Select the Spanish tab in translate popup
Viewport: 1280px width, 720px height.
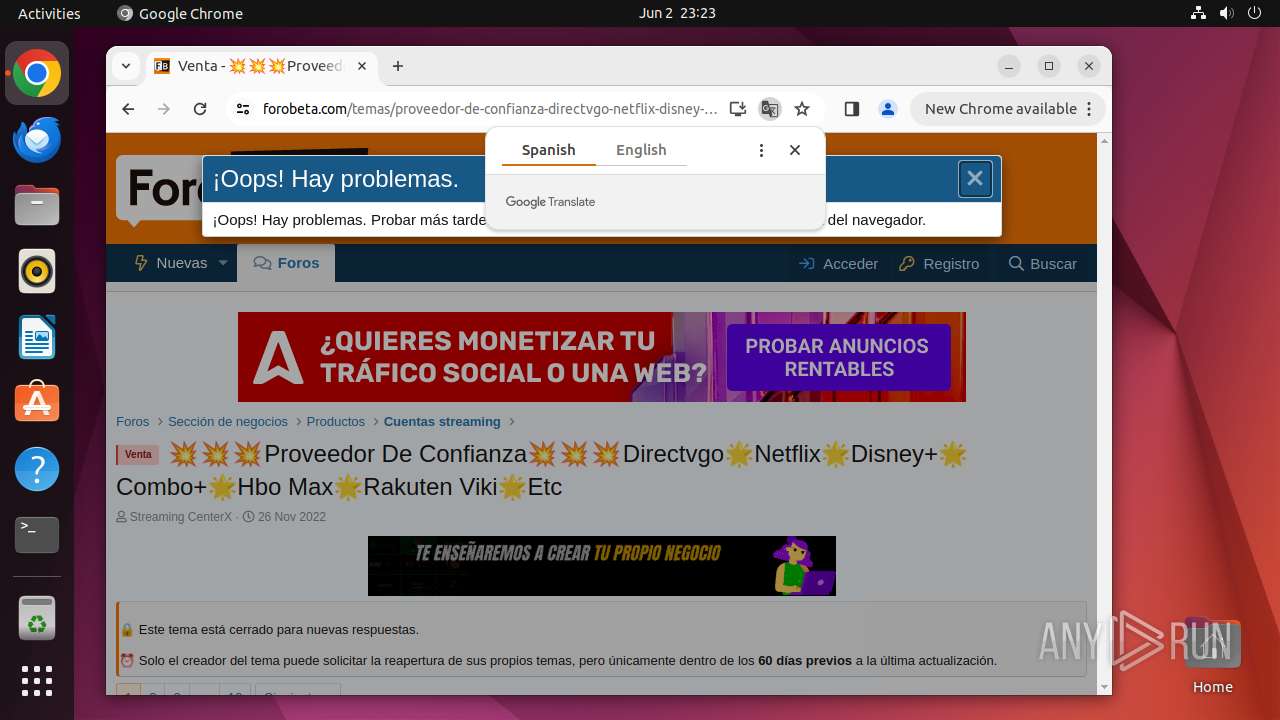pos(548,150)
